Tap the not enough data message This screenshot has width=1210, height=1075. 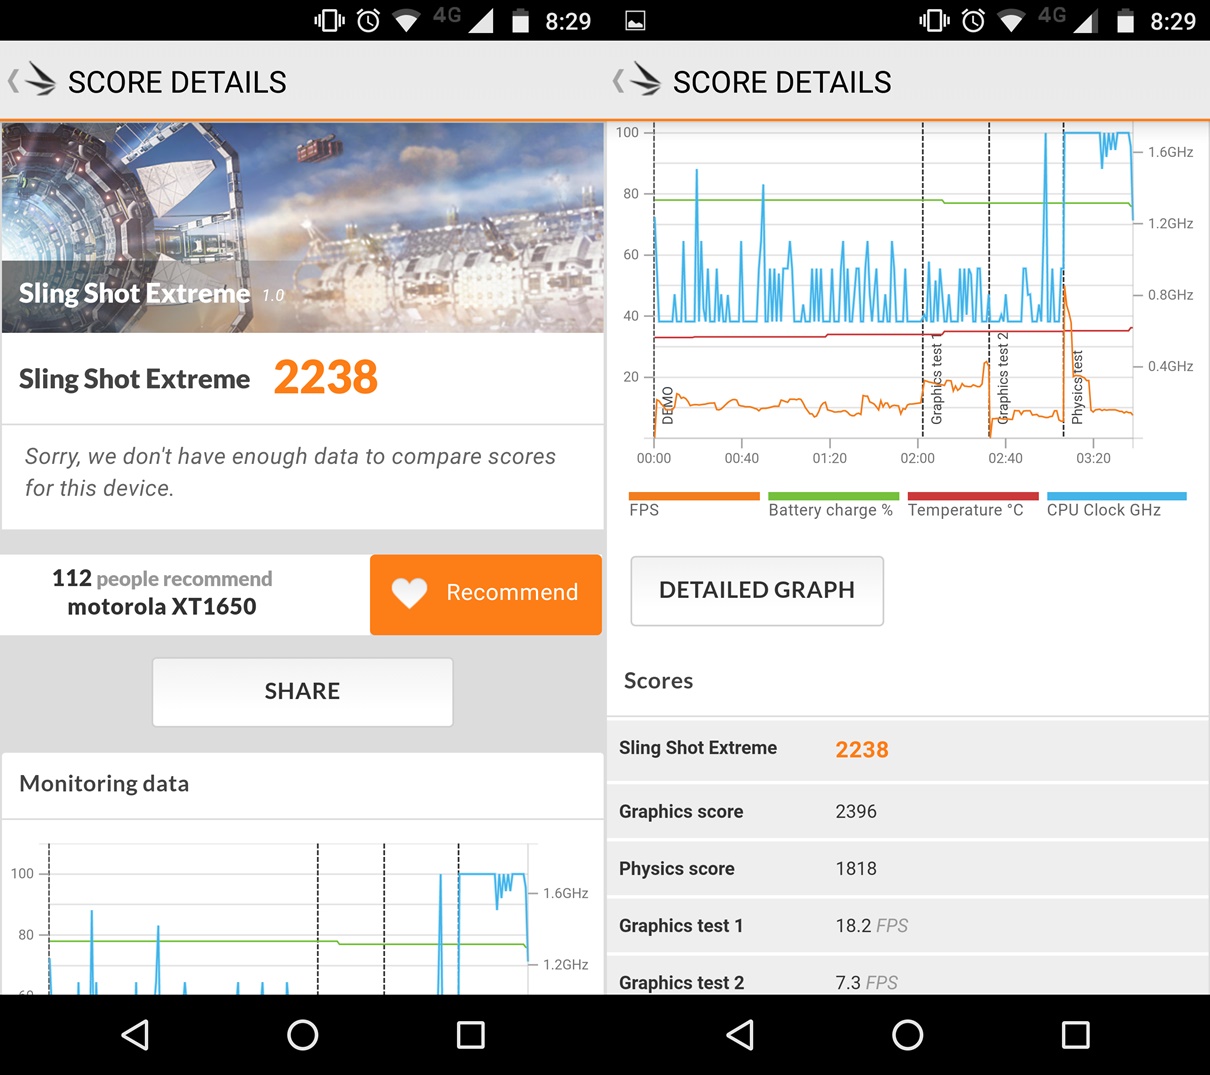pyautogui.click(x=290, y=472)
